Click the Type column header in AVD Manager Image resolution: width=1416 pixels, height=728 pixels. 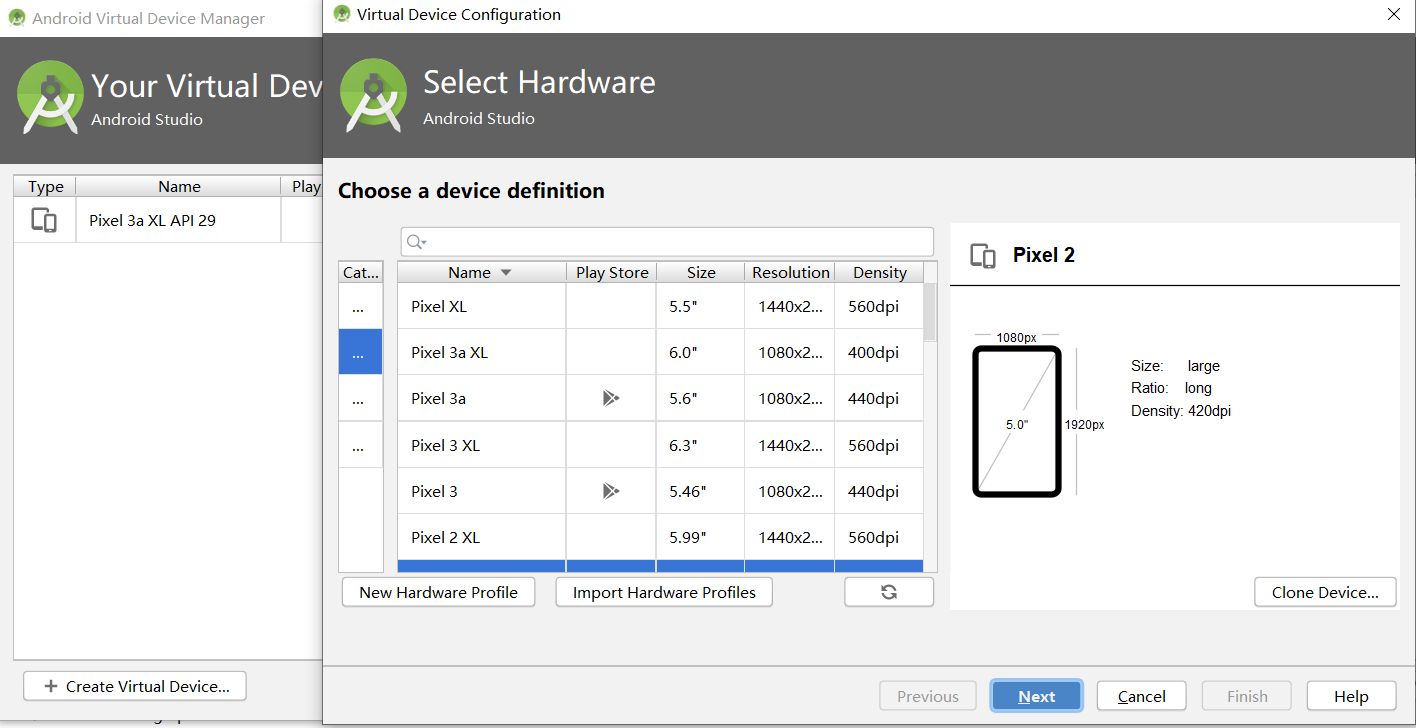coord(45,186)
